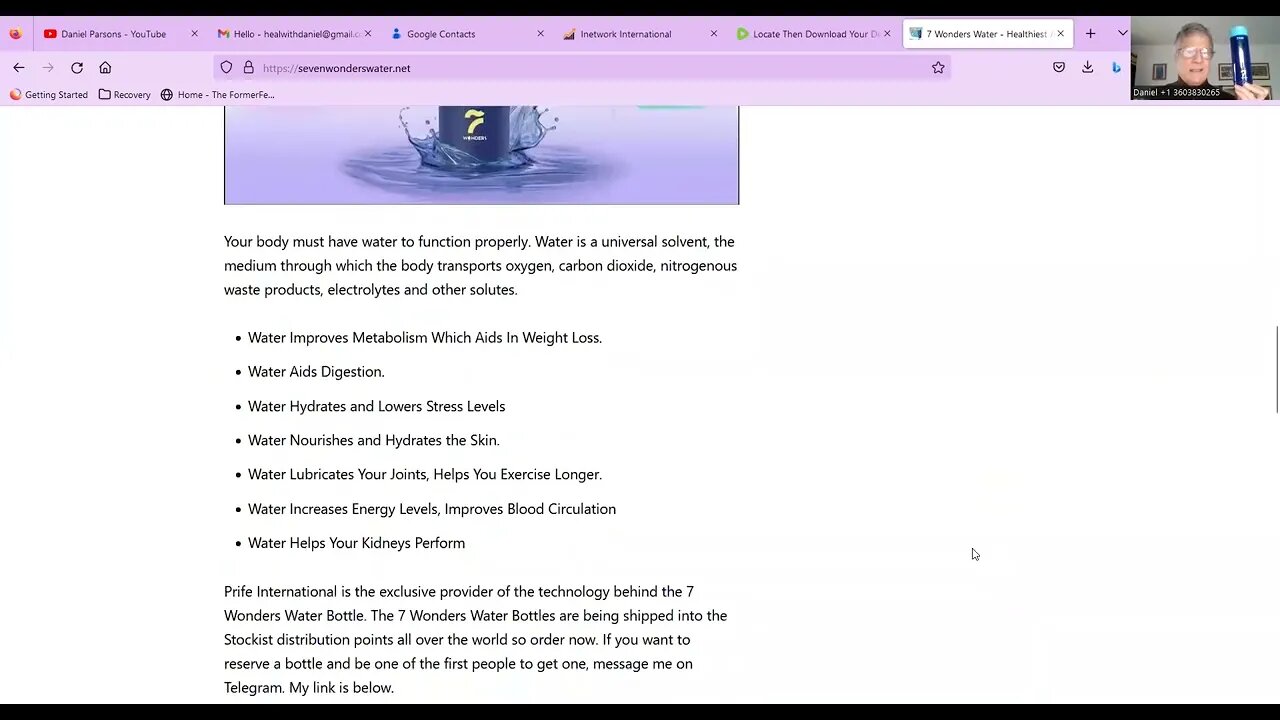Image resolution: width=1280 pixels, height=720 pixels.
Task: Close the Gmail Hello tab
Action: (368, 34)
